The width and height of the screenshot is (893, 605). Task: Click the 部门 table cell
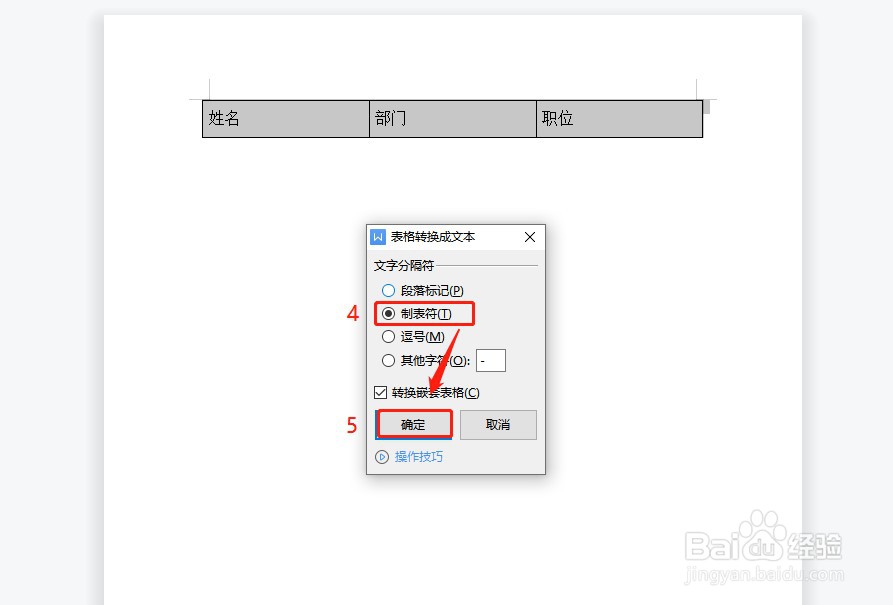(453, 119)
